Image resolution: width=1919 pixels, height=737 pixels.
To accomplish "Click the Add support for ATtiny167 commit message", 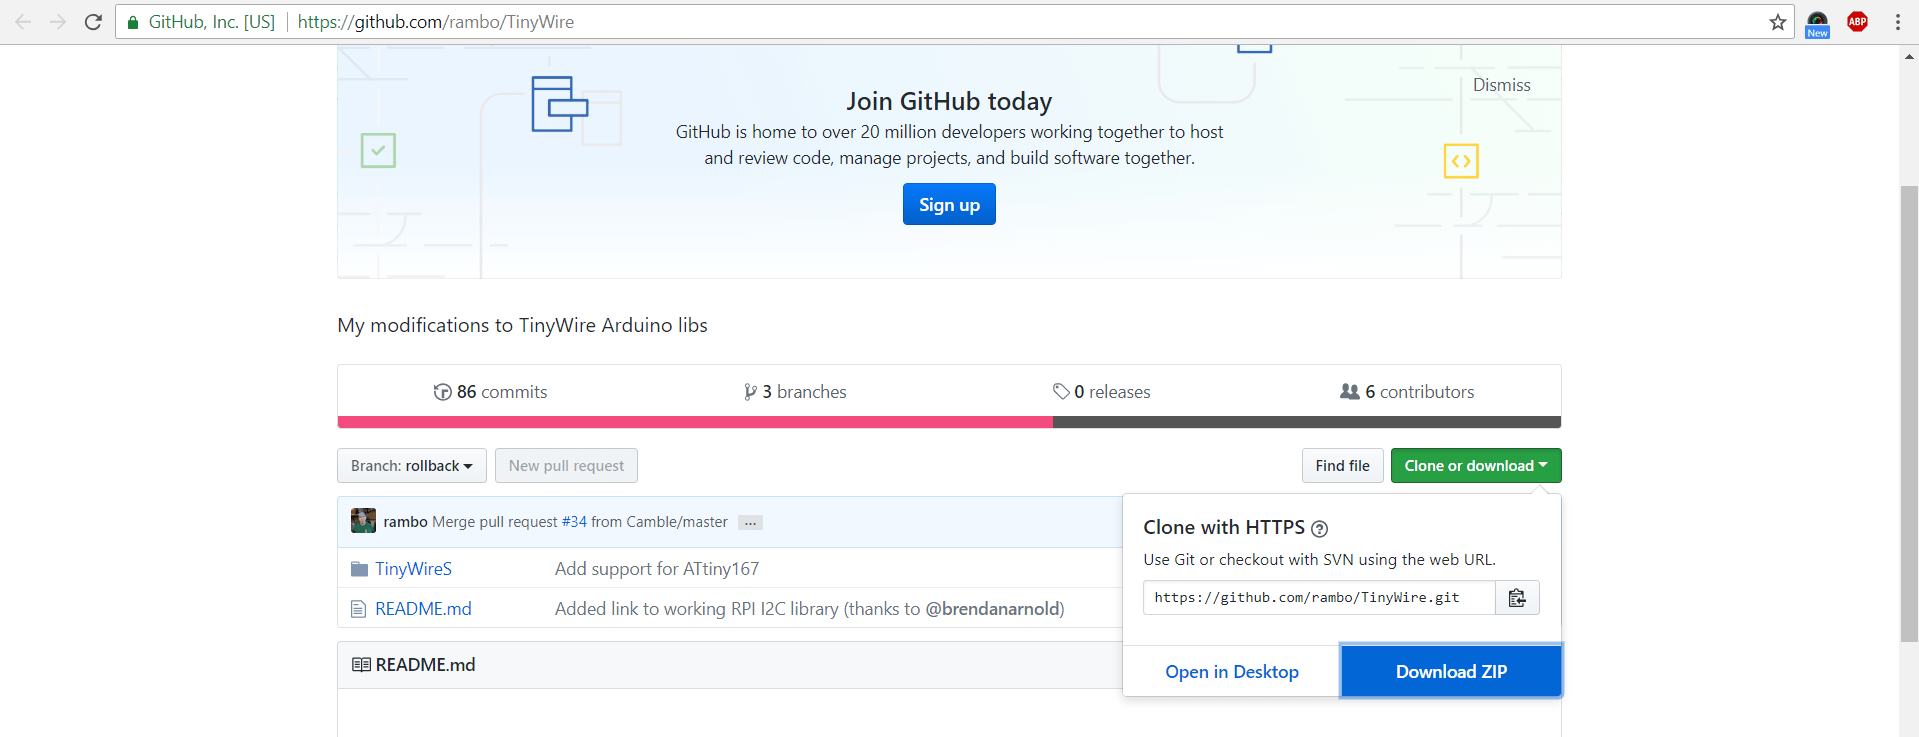I will [x=657, y=569].
